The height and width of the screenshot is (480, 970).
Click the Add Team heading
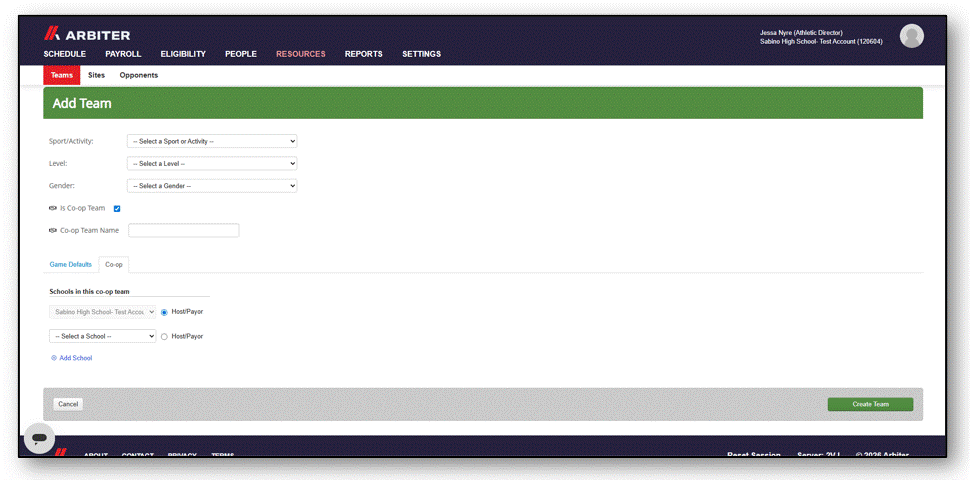point(82,103)
